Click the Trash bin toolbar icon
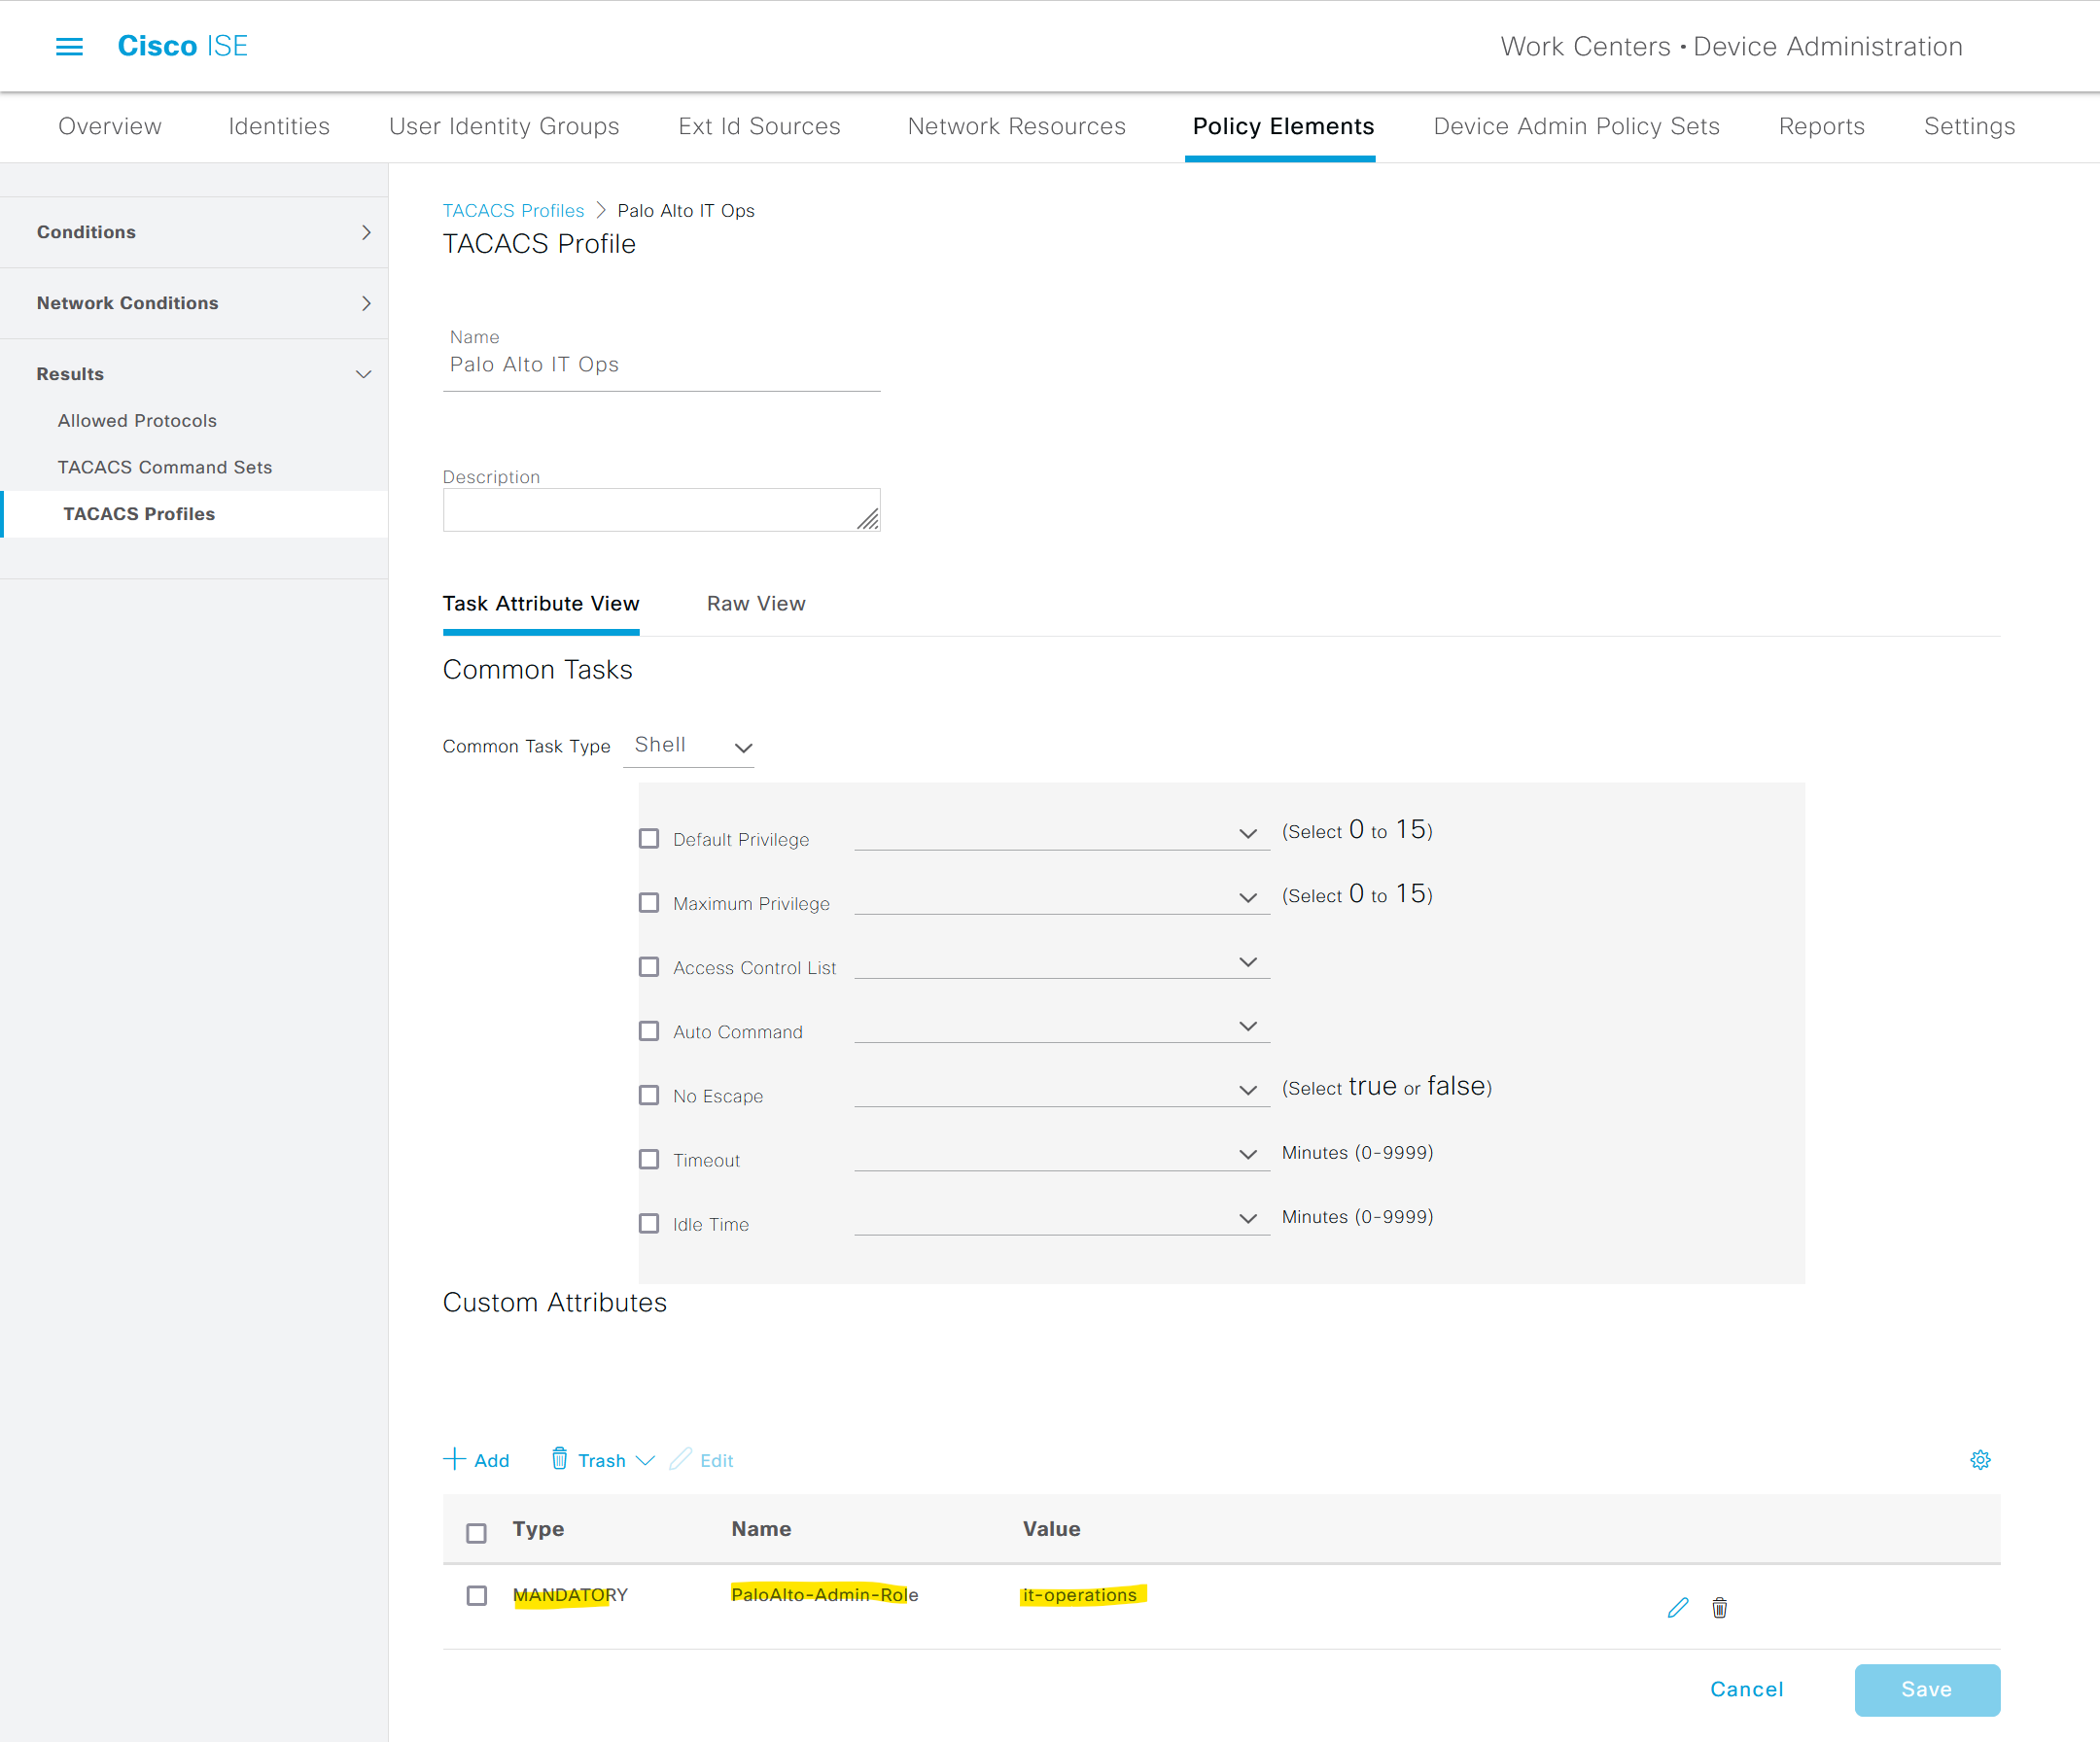 (x=560, y=1459)
